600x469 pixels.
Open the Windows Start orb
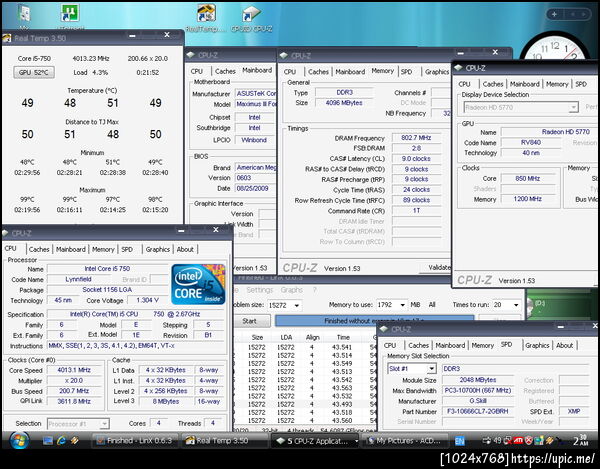18,441
